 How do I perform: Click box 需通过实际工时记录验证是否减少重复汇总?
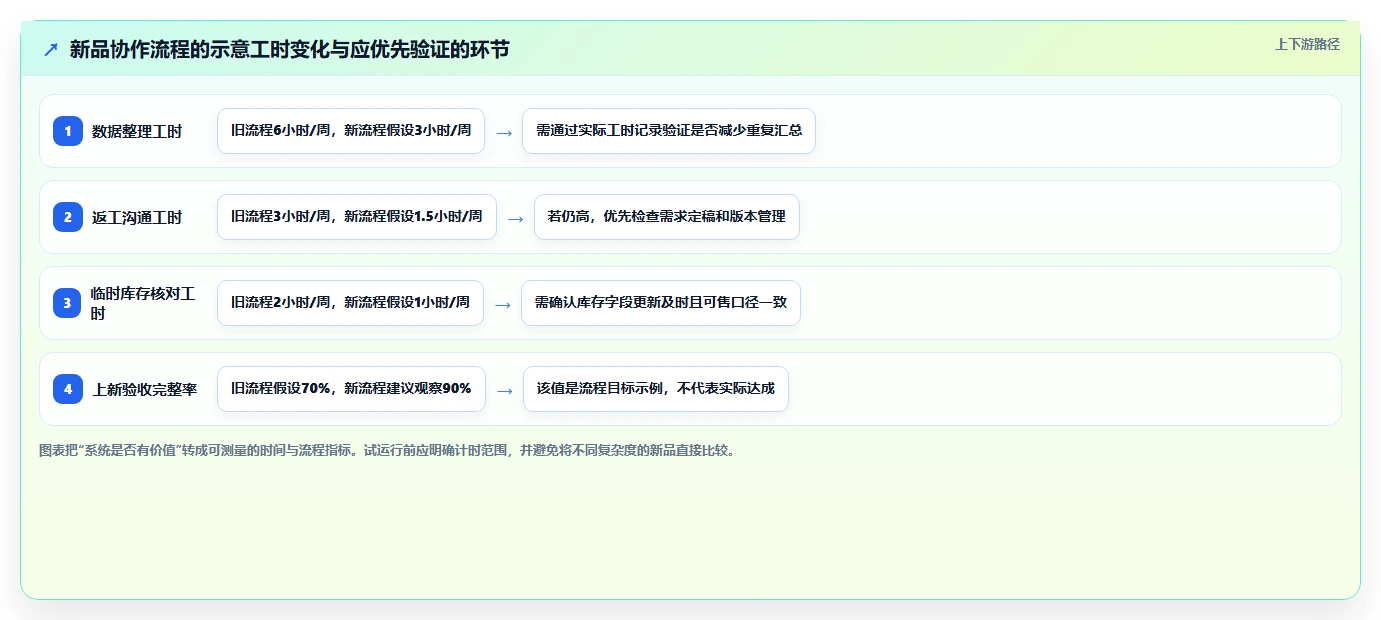(669, 131)
